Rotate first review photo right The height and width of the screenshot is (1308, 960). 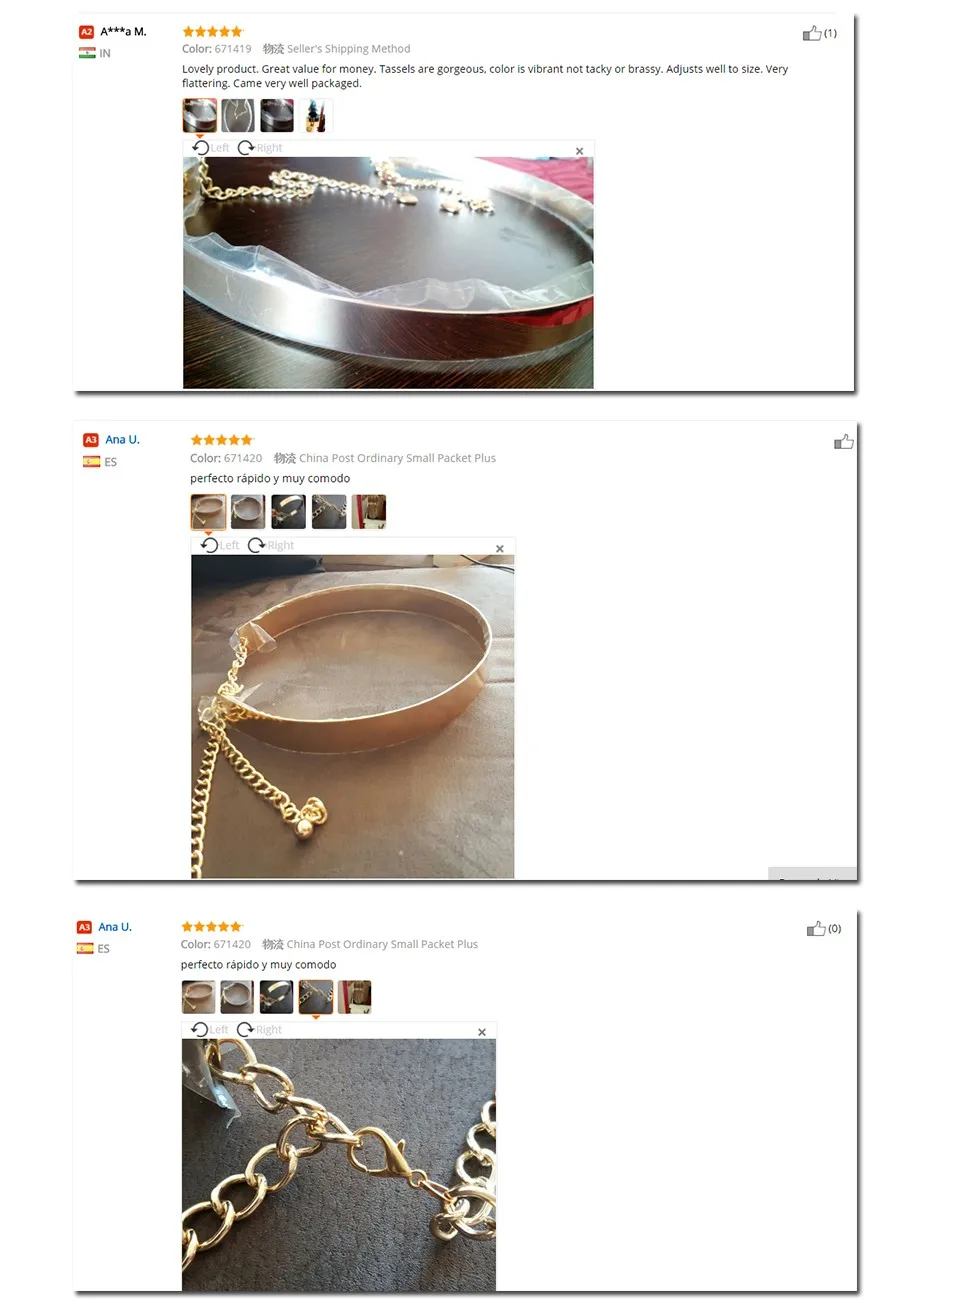[x=260, y=148]
